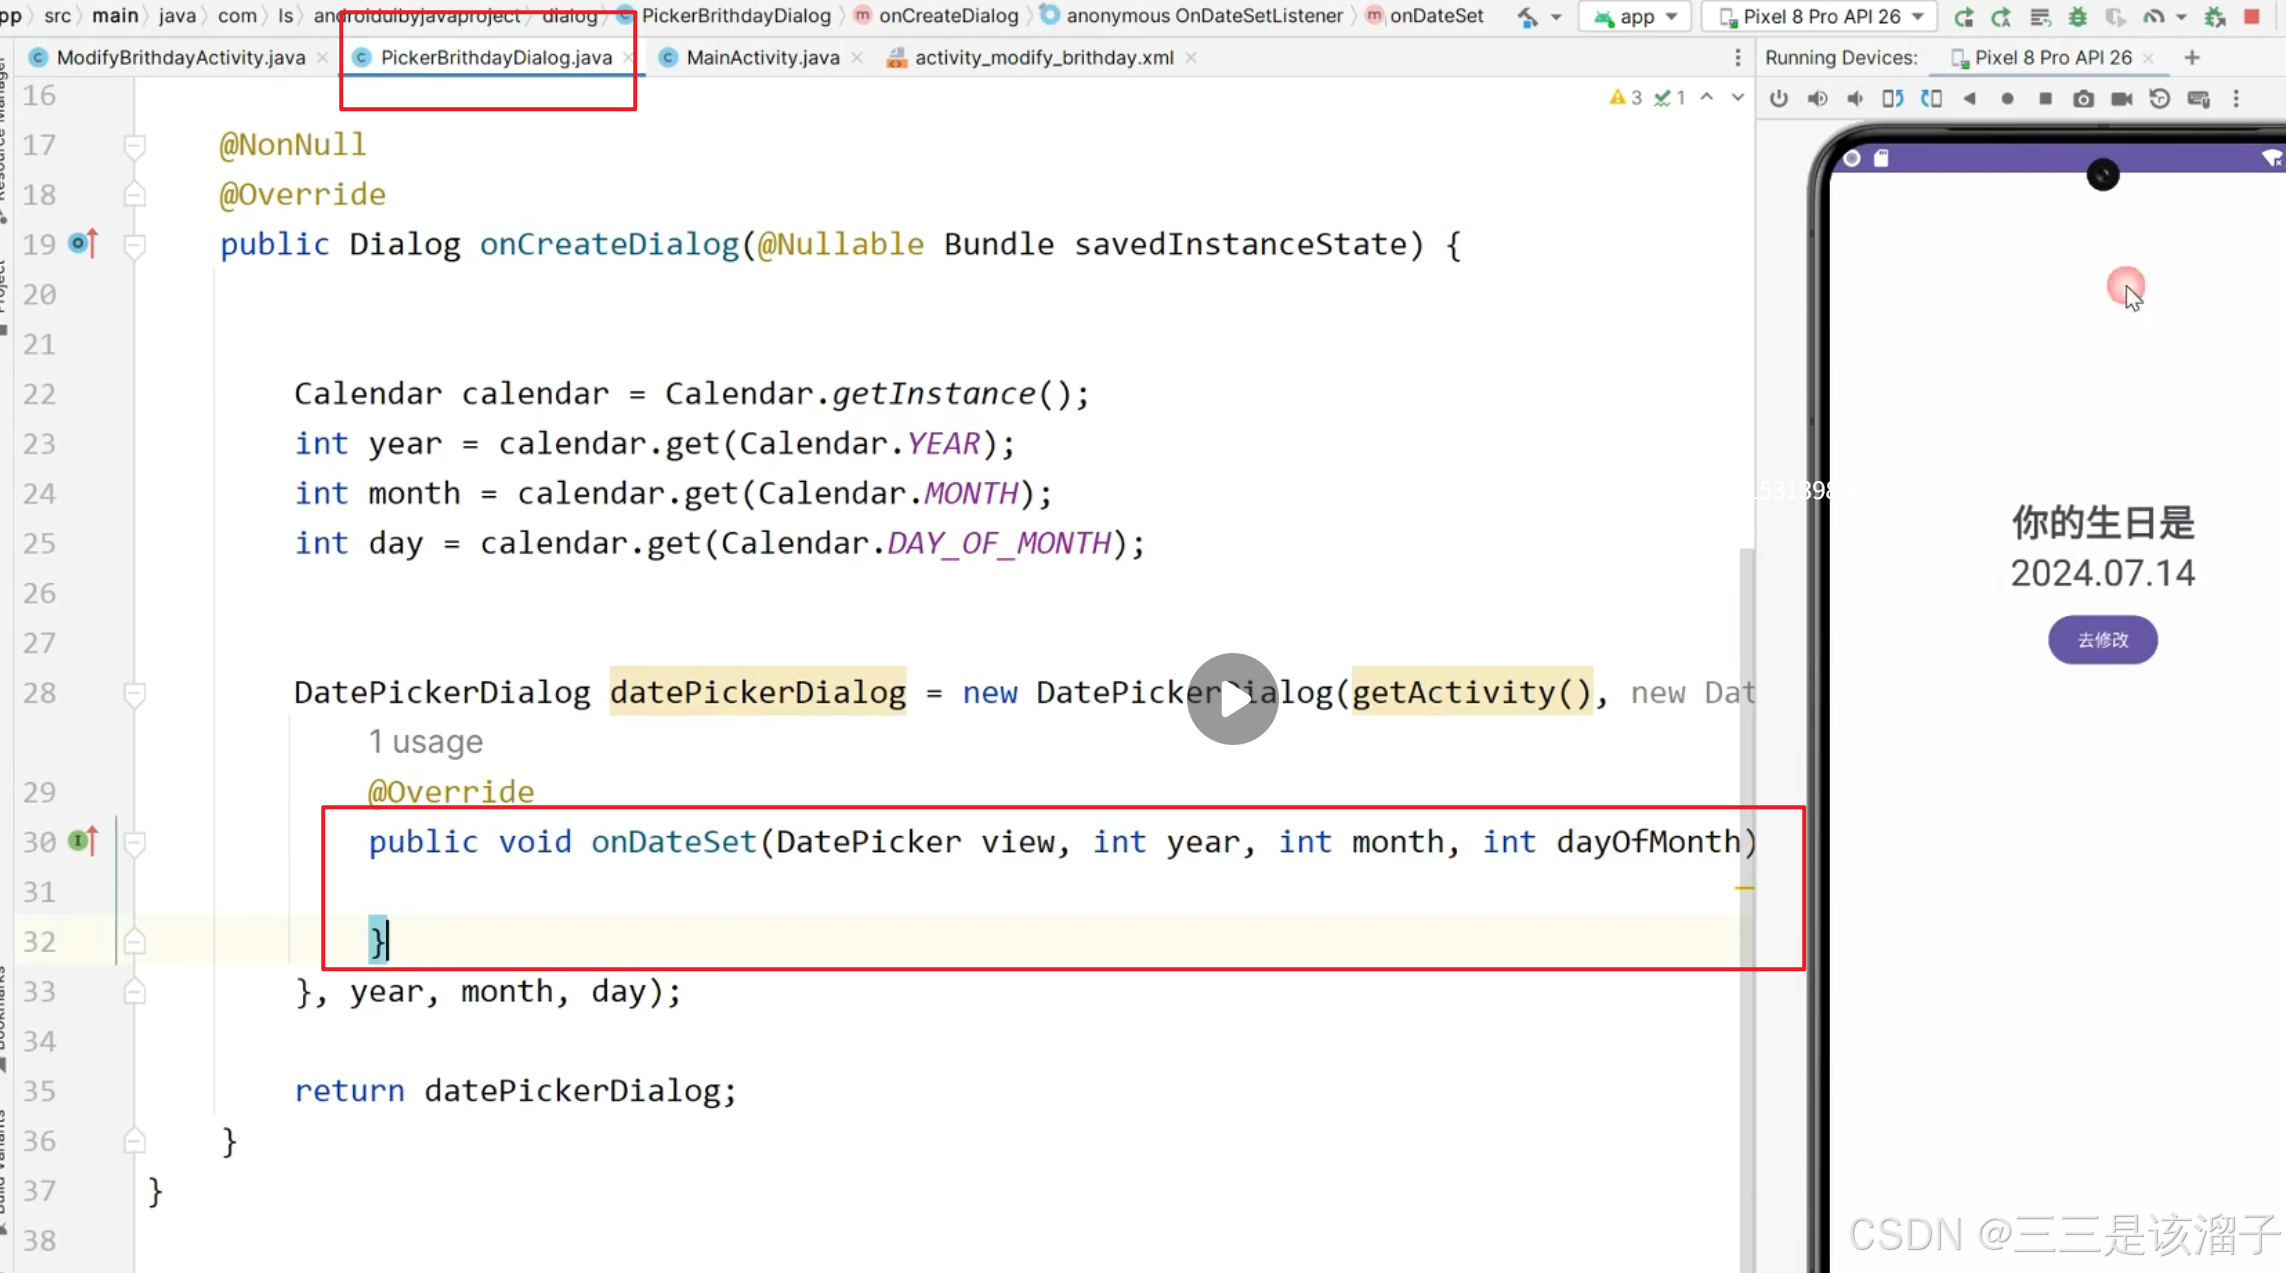Click the 'dialog' package breadcrumb
2286x1273 pixels.
tap(569, 16)
